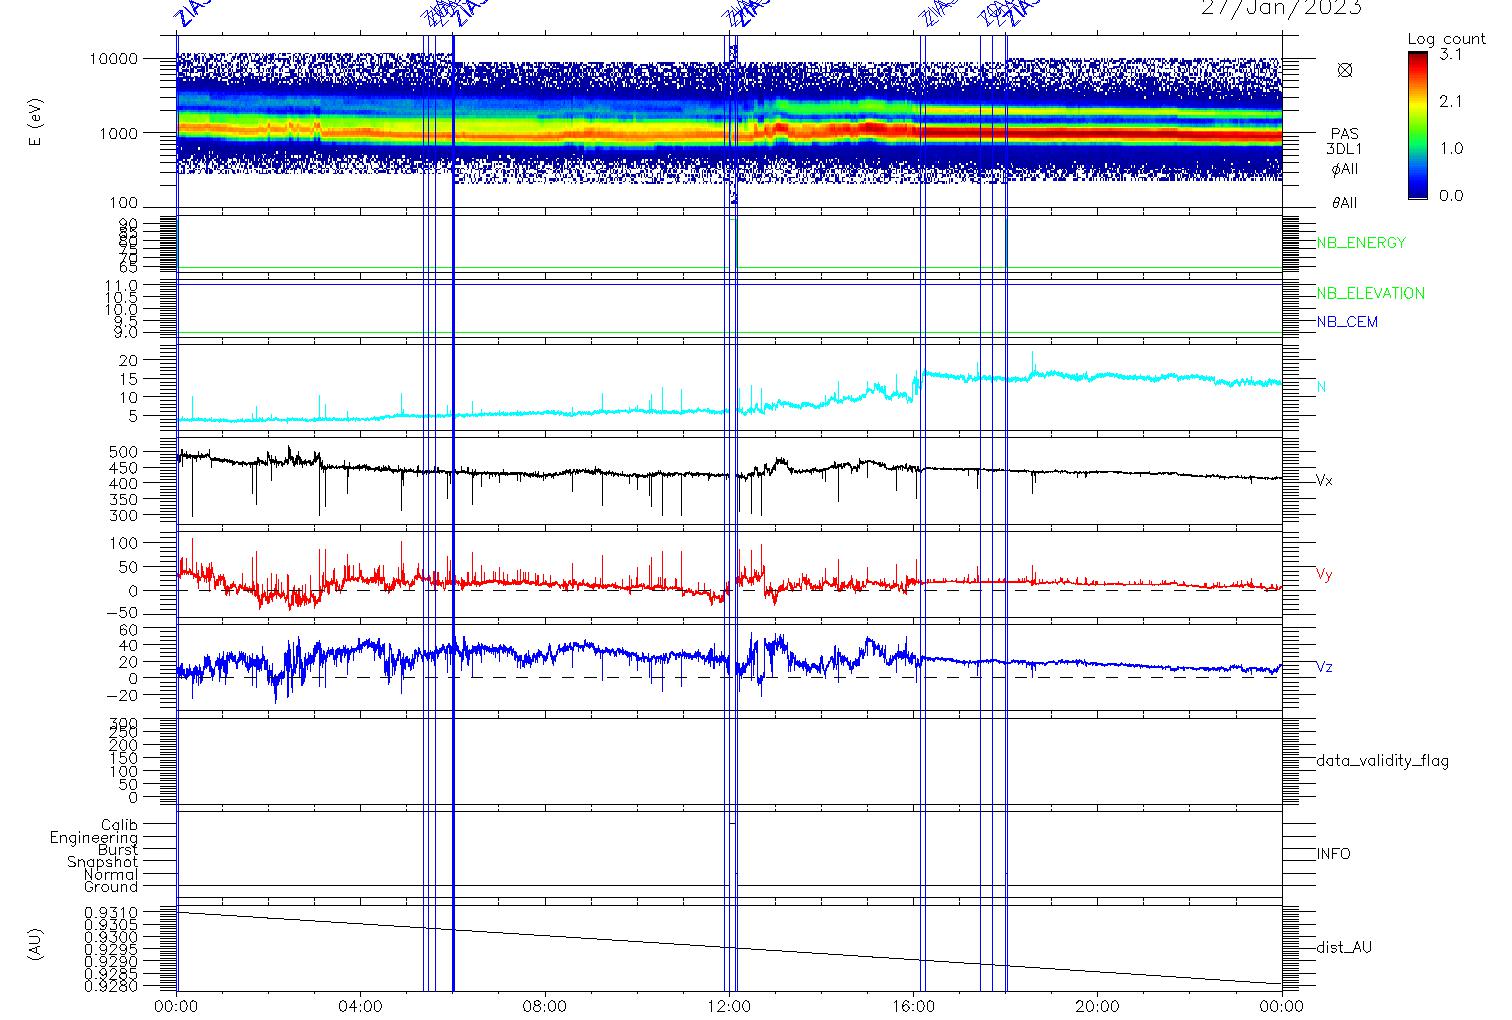Screen dimensions: 1512x1020
Task: Click the NB_CEM legend label
Action: [1346, 322]
